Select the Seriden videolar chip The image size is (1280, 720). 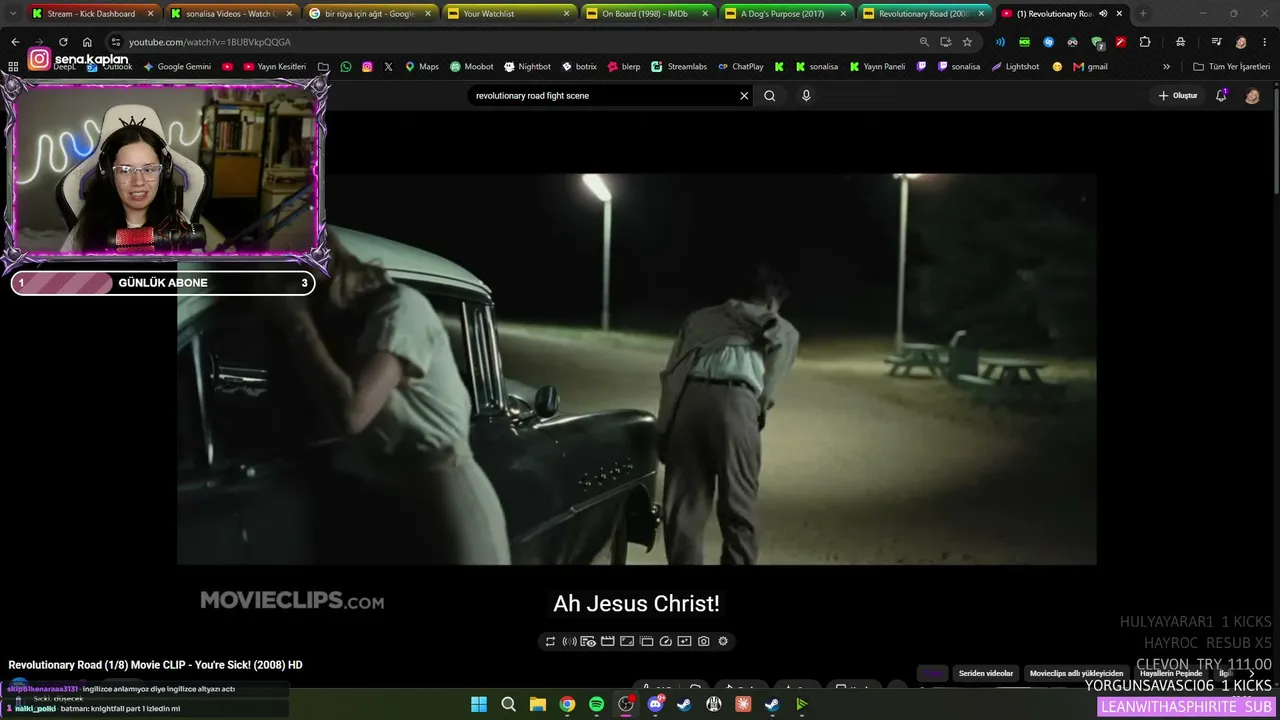click(x=986, y=673)
